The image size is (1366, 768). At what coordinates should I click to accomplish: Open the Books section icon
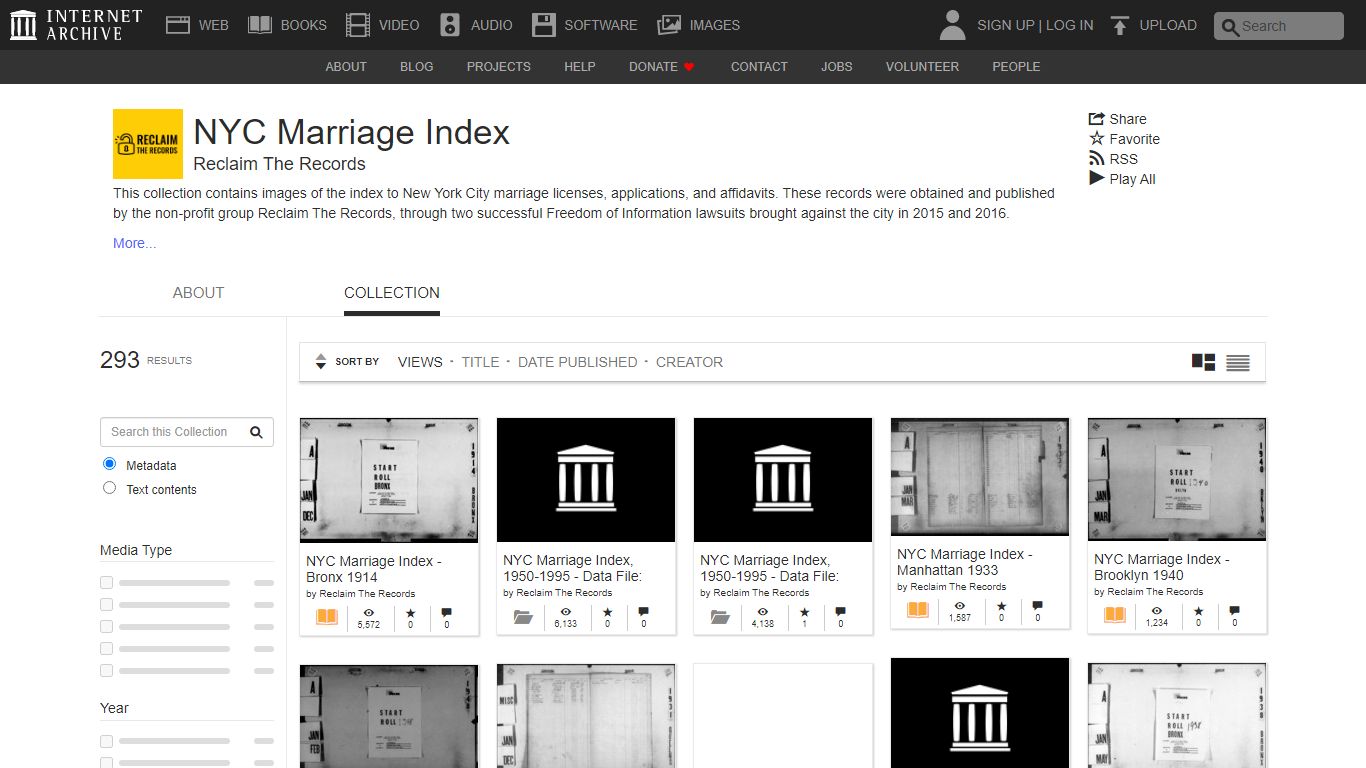coord(260,25)
